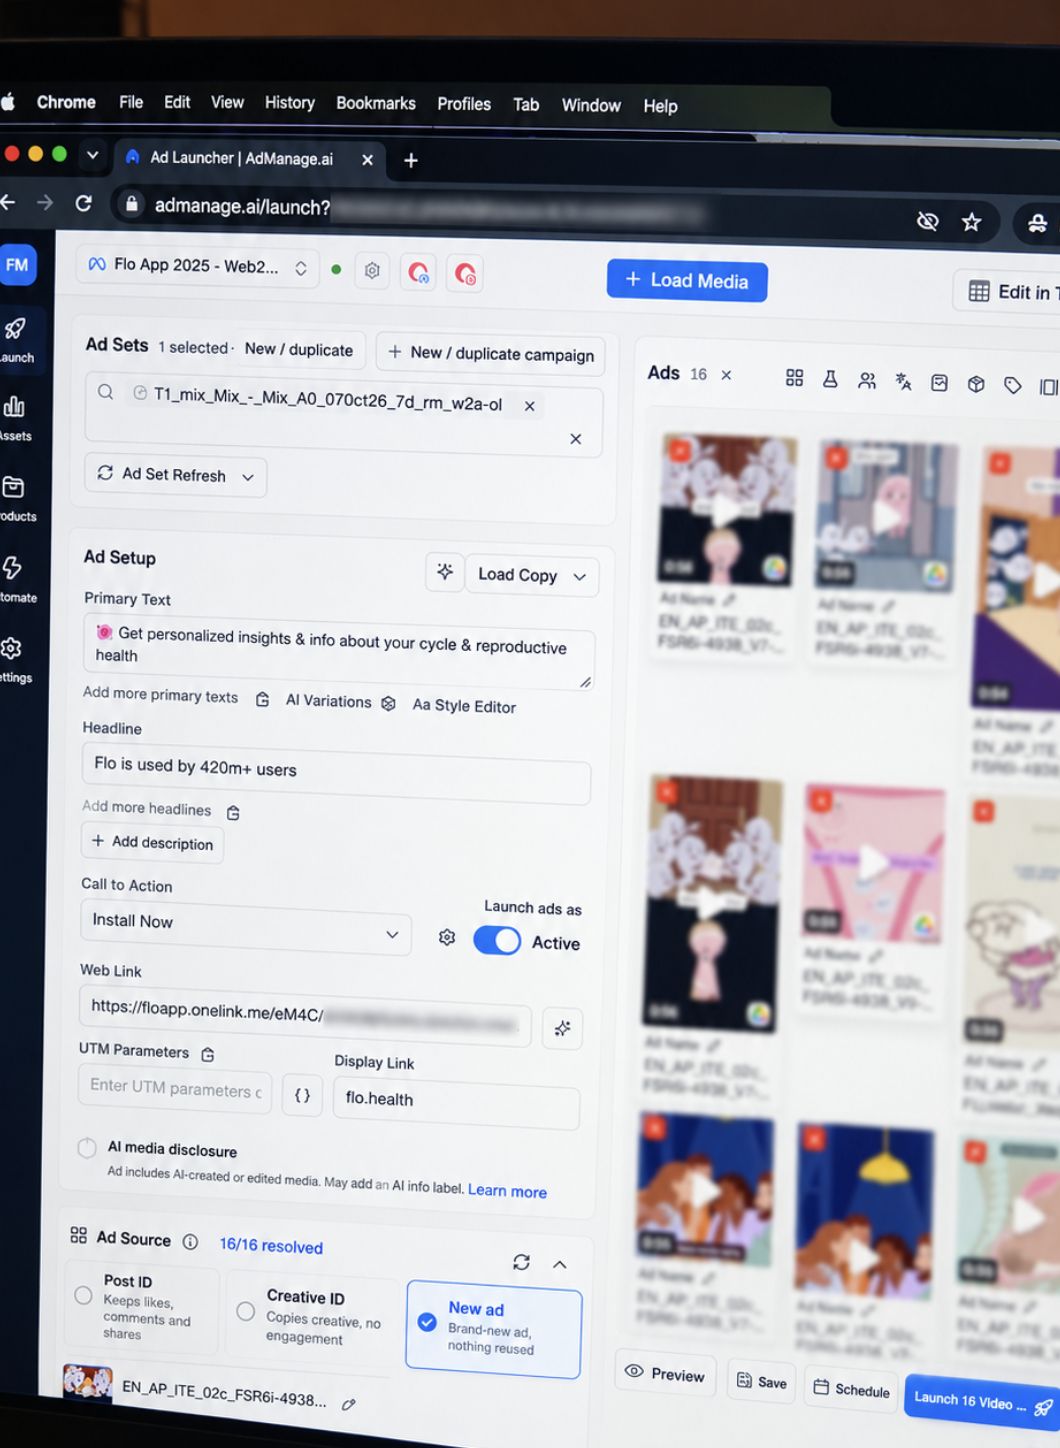Open the Assets chart sidebar item
Viewport: 1060px width, 1448px height.
pyautogui.click(x=15, y=416)
